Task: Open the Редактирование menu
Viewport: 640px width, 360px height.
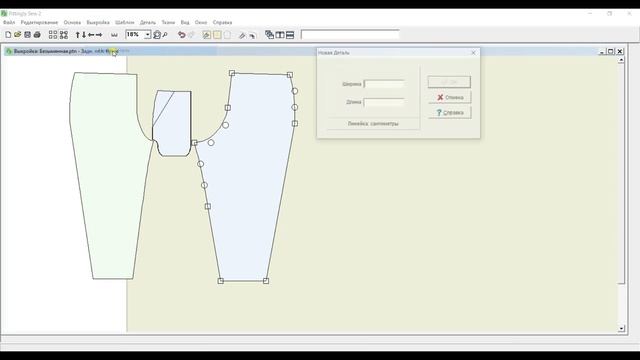Action: (40, 22)
